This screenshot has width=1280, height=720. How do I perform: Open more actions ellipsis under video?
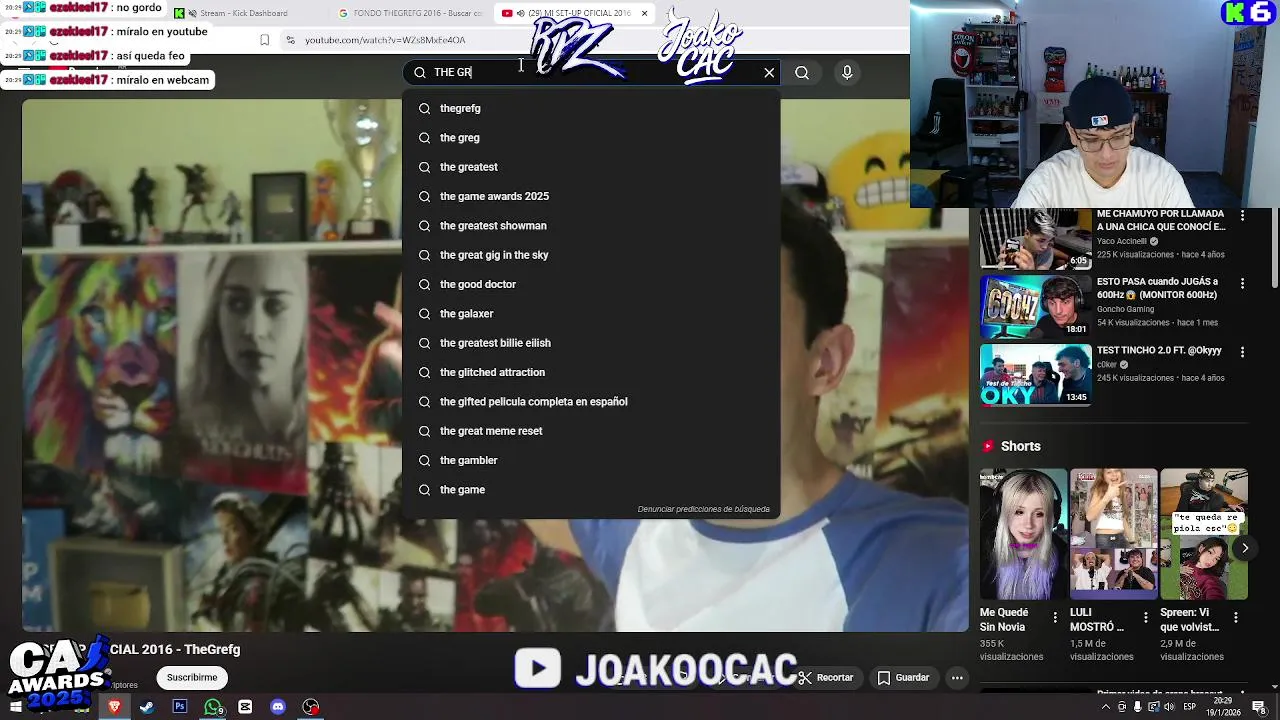click(957, 677)
